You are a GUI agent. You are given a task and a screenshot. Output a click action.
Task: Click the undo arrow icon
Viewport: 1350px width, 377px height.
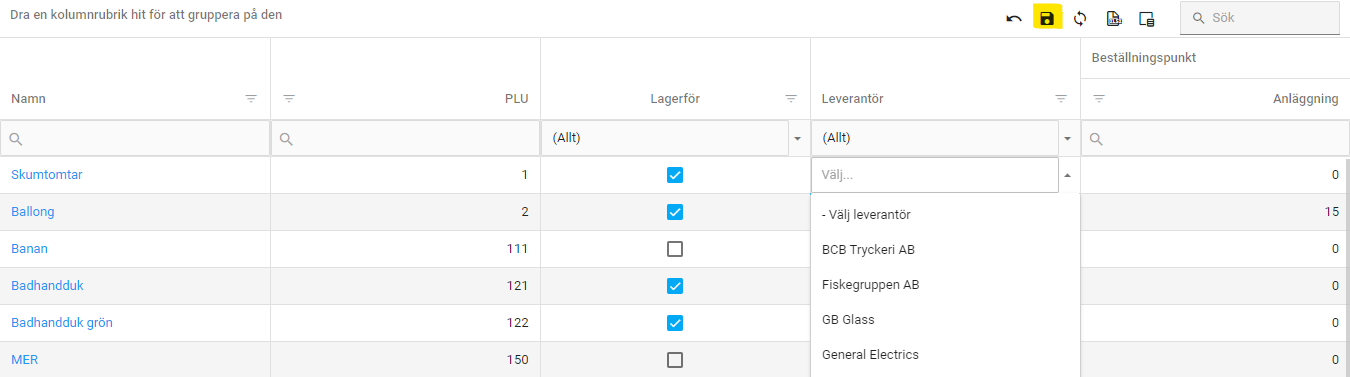tap(1014, 19)
